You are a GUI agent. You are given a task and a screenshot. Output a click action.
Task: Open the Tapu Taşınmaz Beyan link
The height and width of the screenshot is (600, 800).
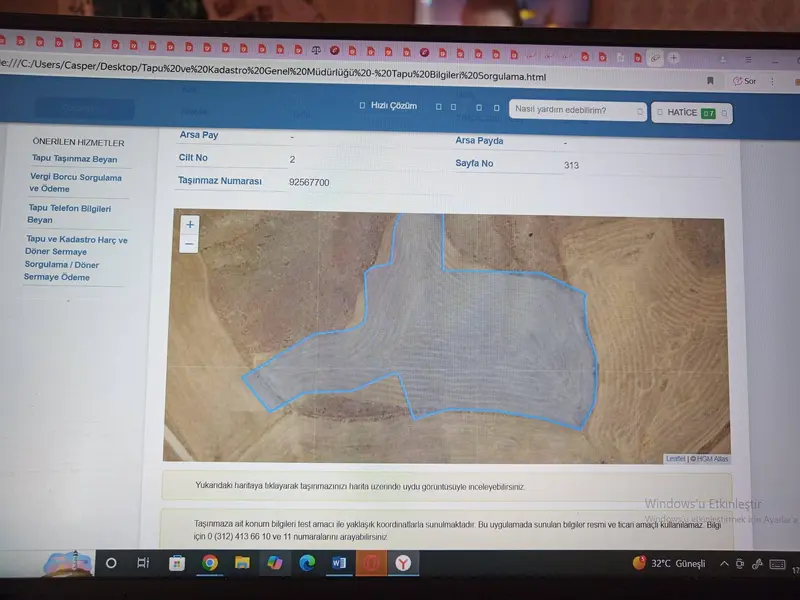(74, 159)
